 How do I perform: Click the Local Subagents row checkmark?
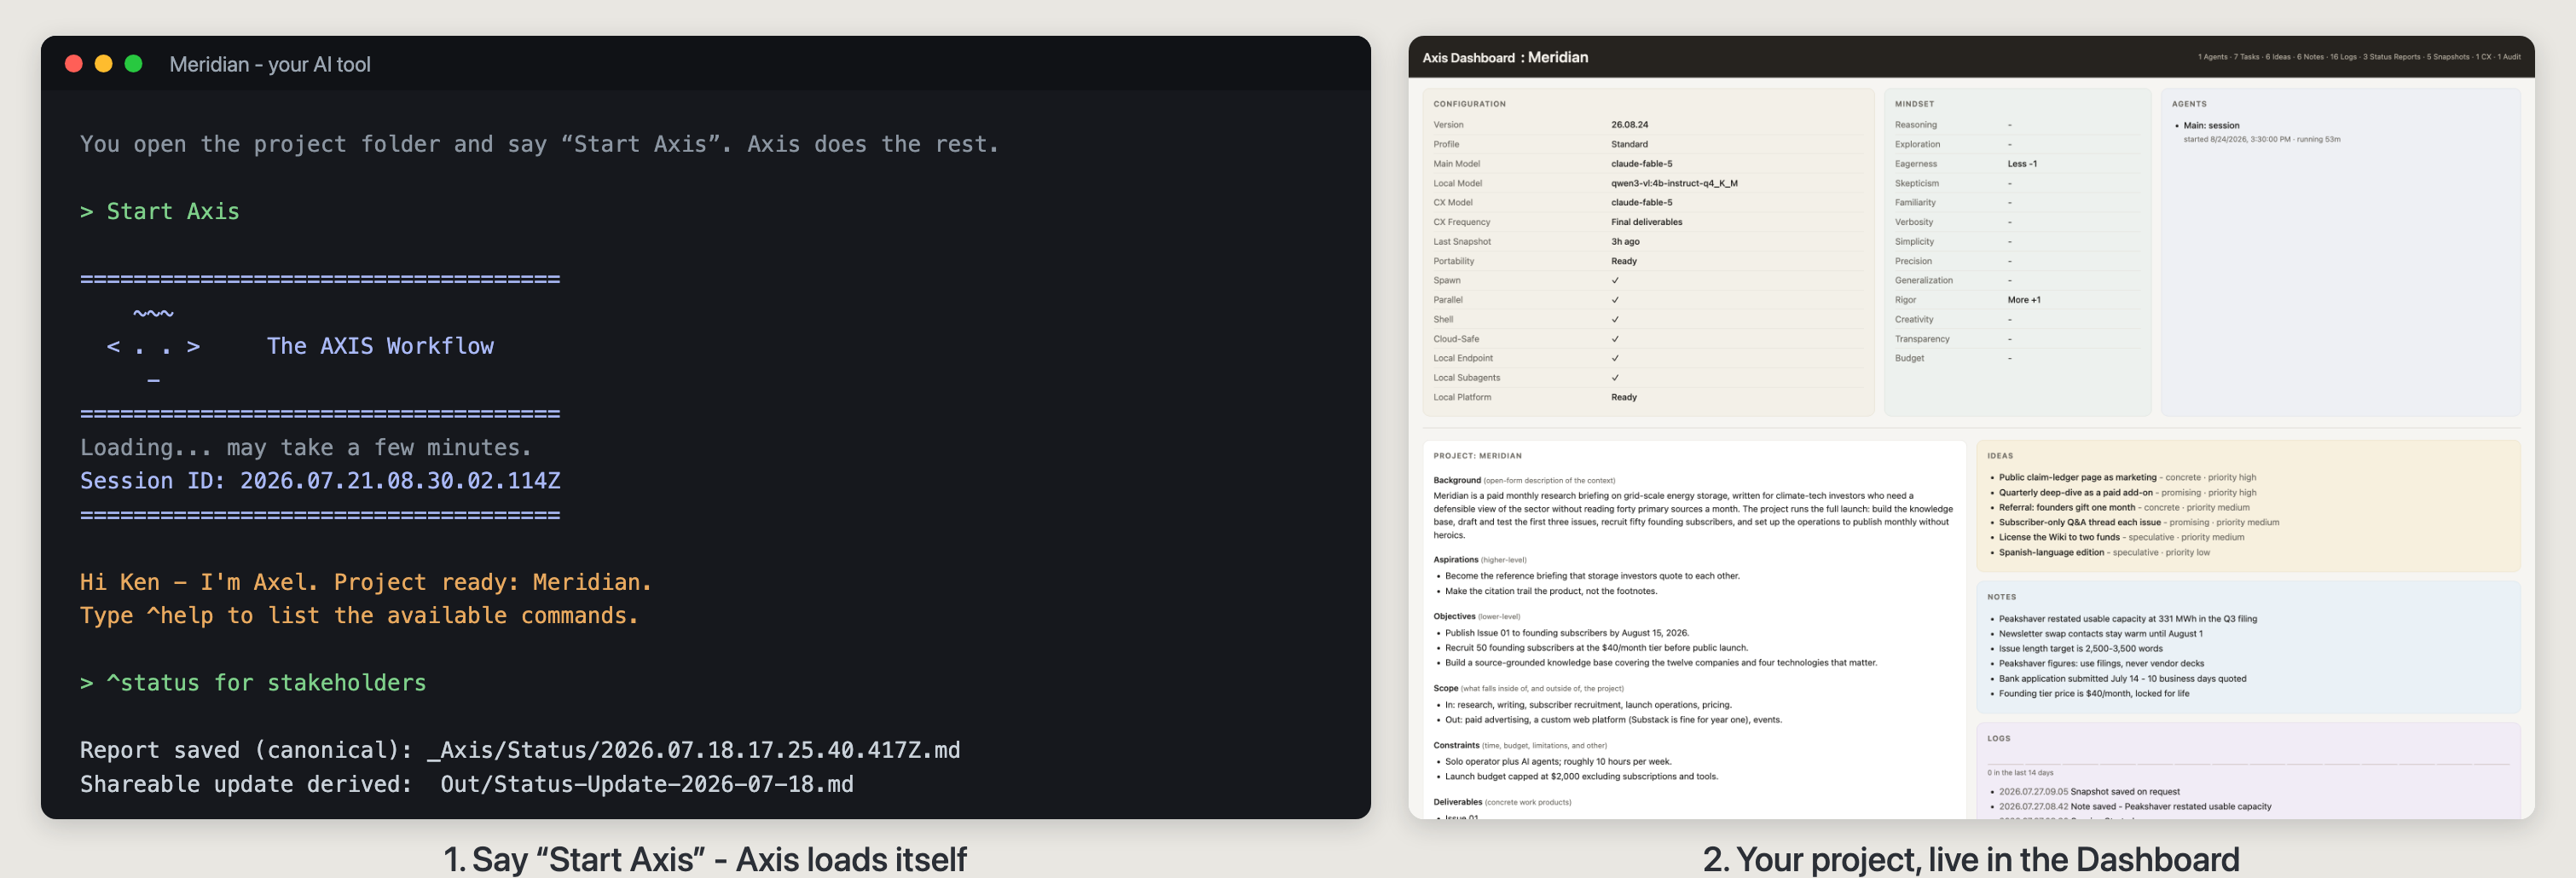[x=1615, y=378]
